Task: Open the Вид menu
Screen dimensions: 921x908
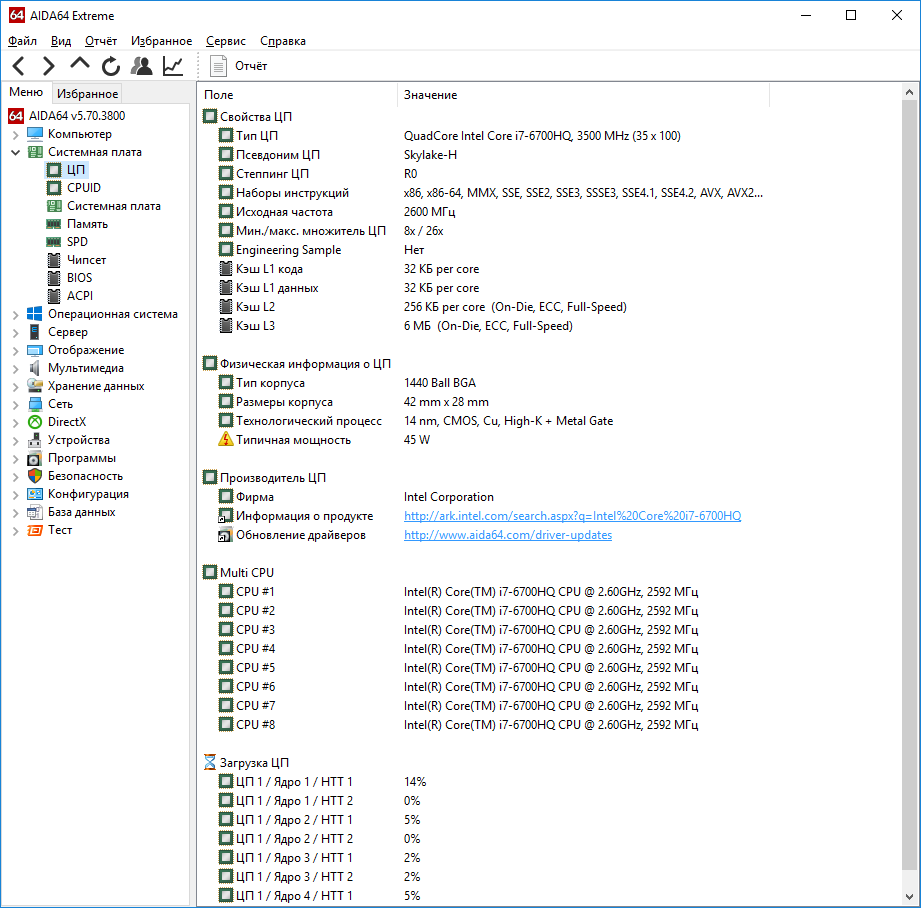Action: (x=61, y=41)
